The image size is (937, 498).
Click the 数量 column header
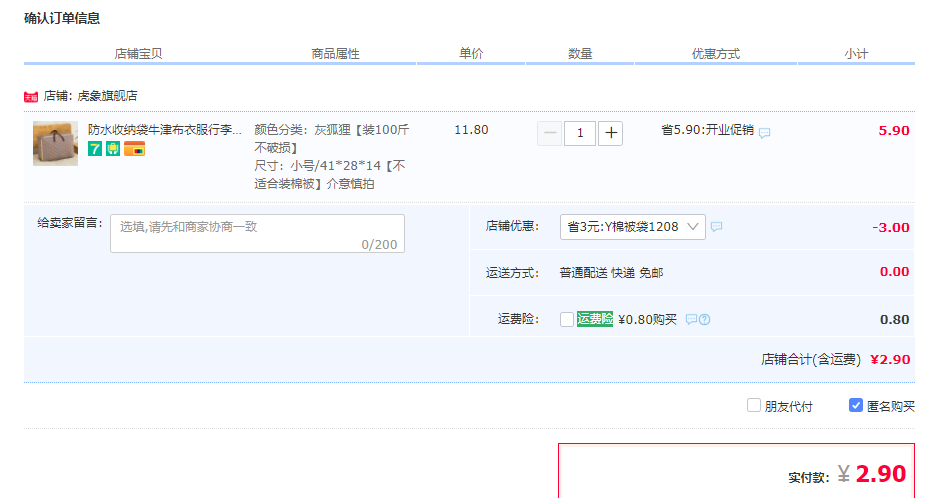[580, 54]
